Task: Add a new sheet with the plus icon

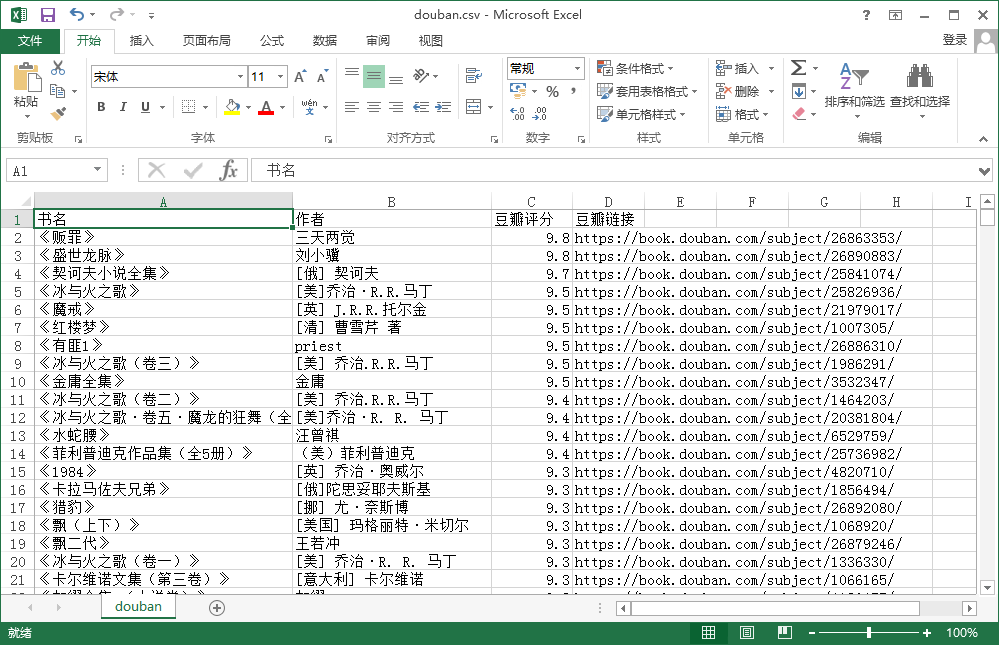Action: click(x=217, y=608)
